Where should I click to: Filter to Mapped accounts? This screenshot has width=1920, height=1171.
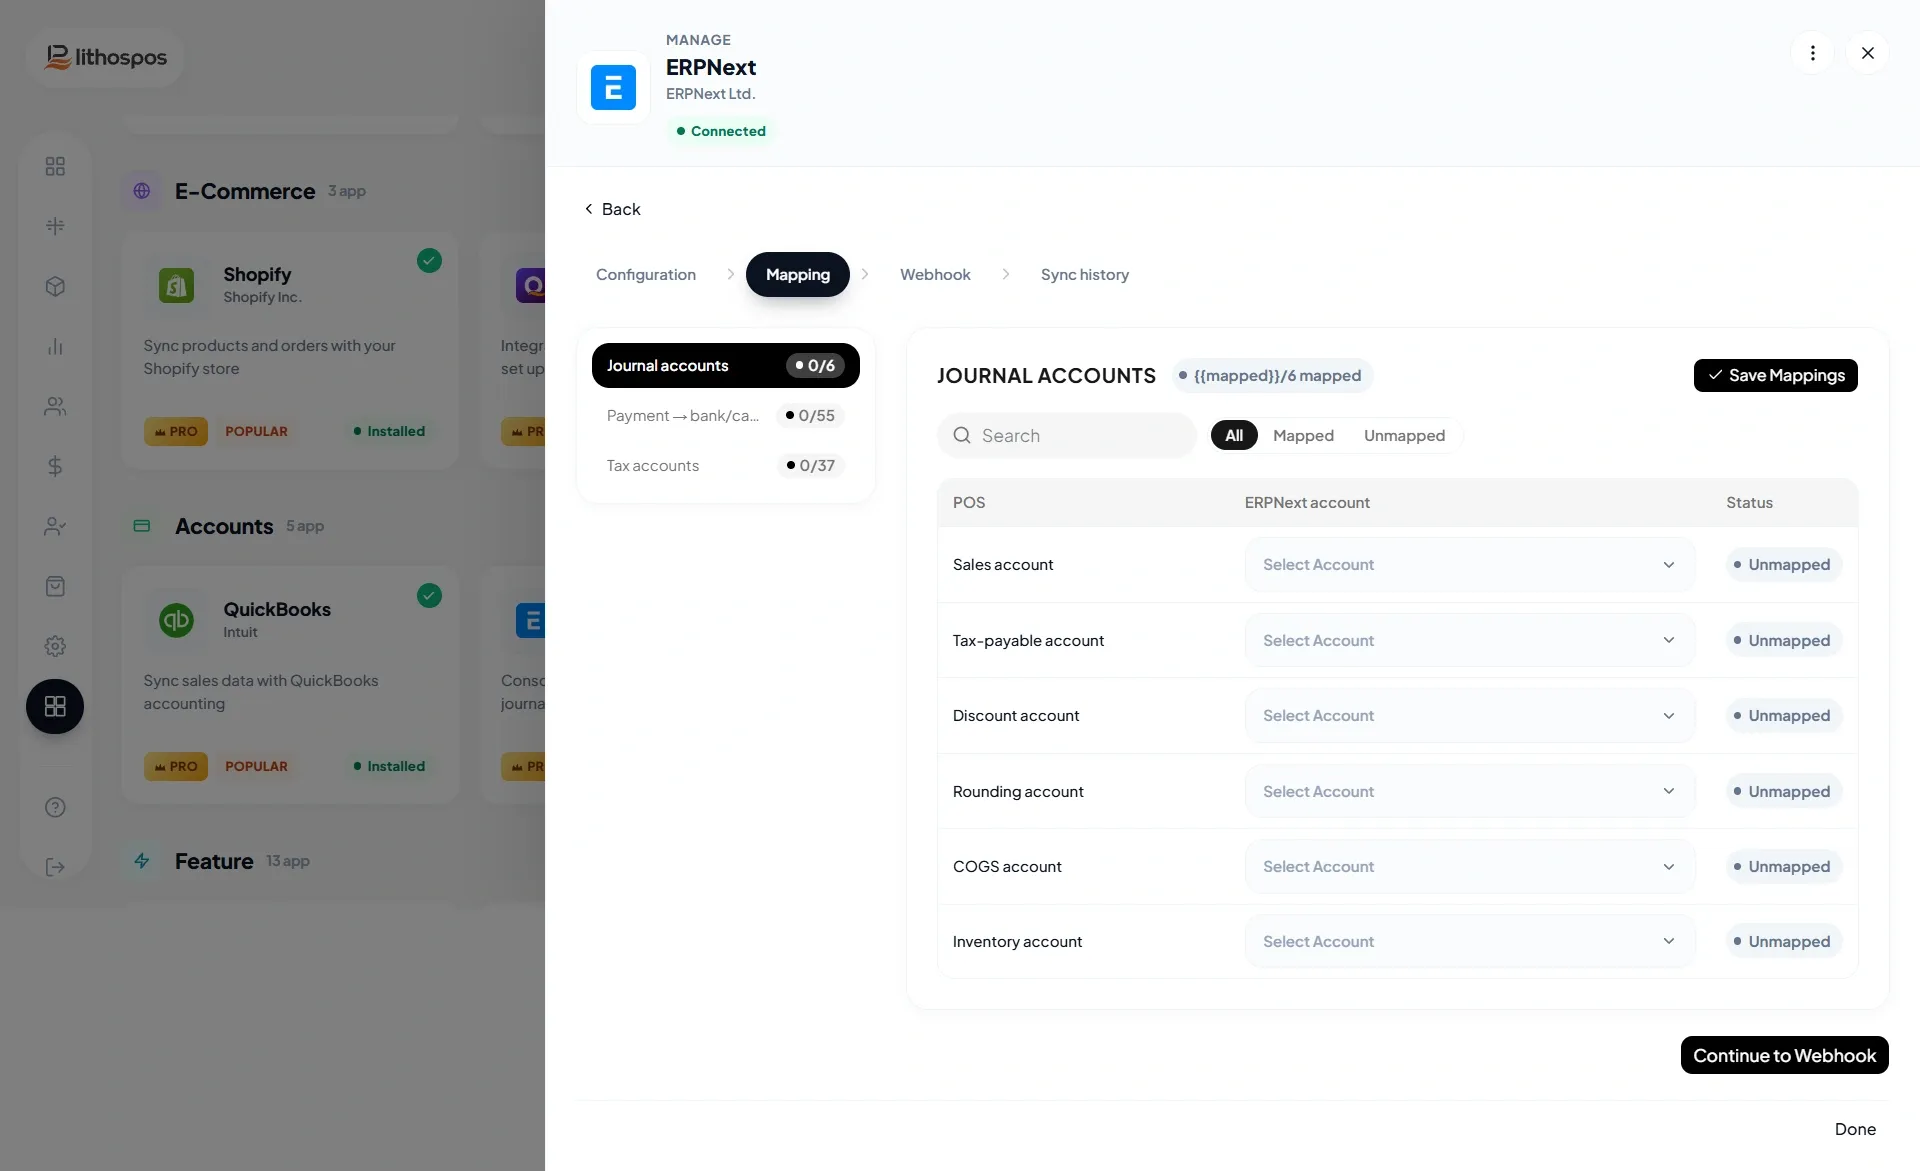click(x=1303, y=436)
